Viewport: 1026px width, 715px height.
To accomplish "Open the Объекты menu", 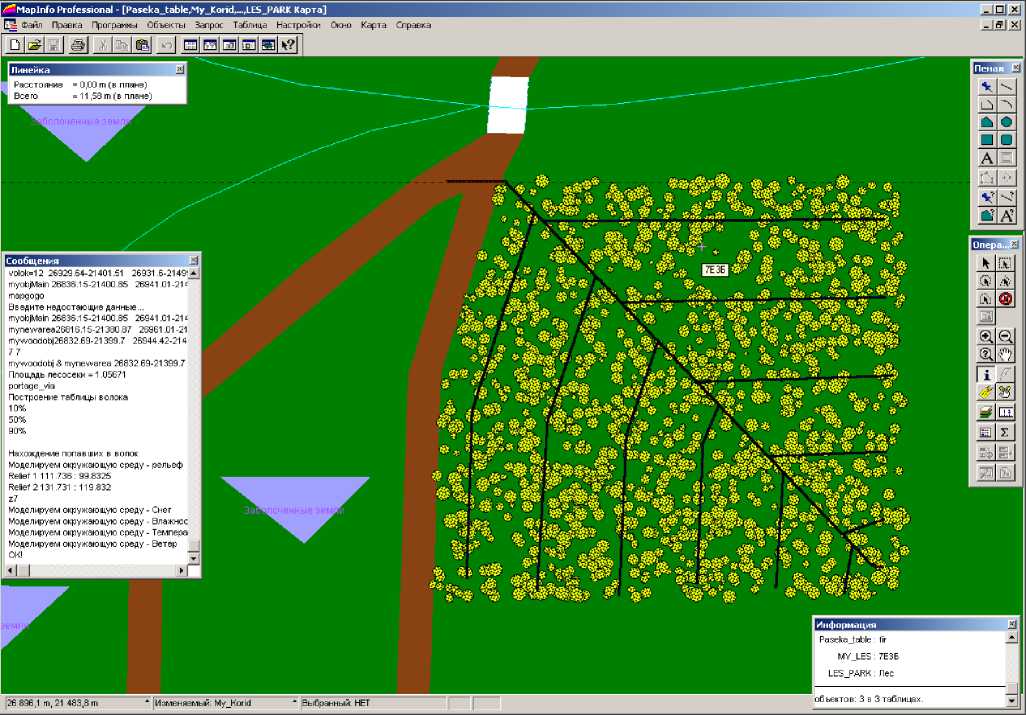I will [166, 25].
